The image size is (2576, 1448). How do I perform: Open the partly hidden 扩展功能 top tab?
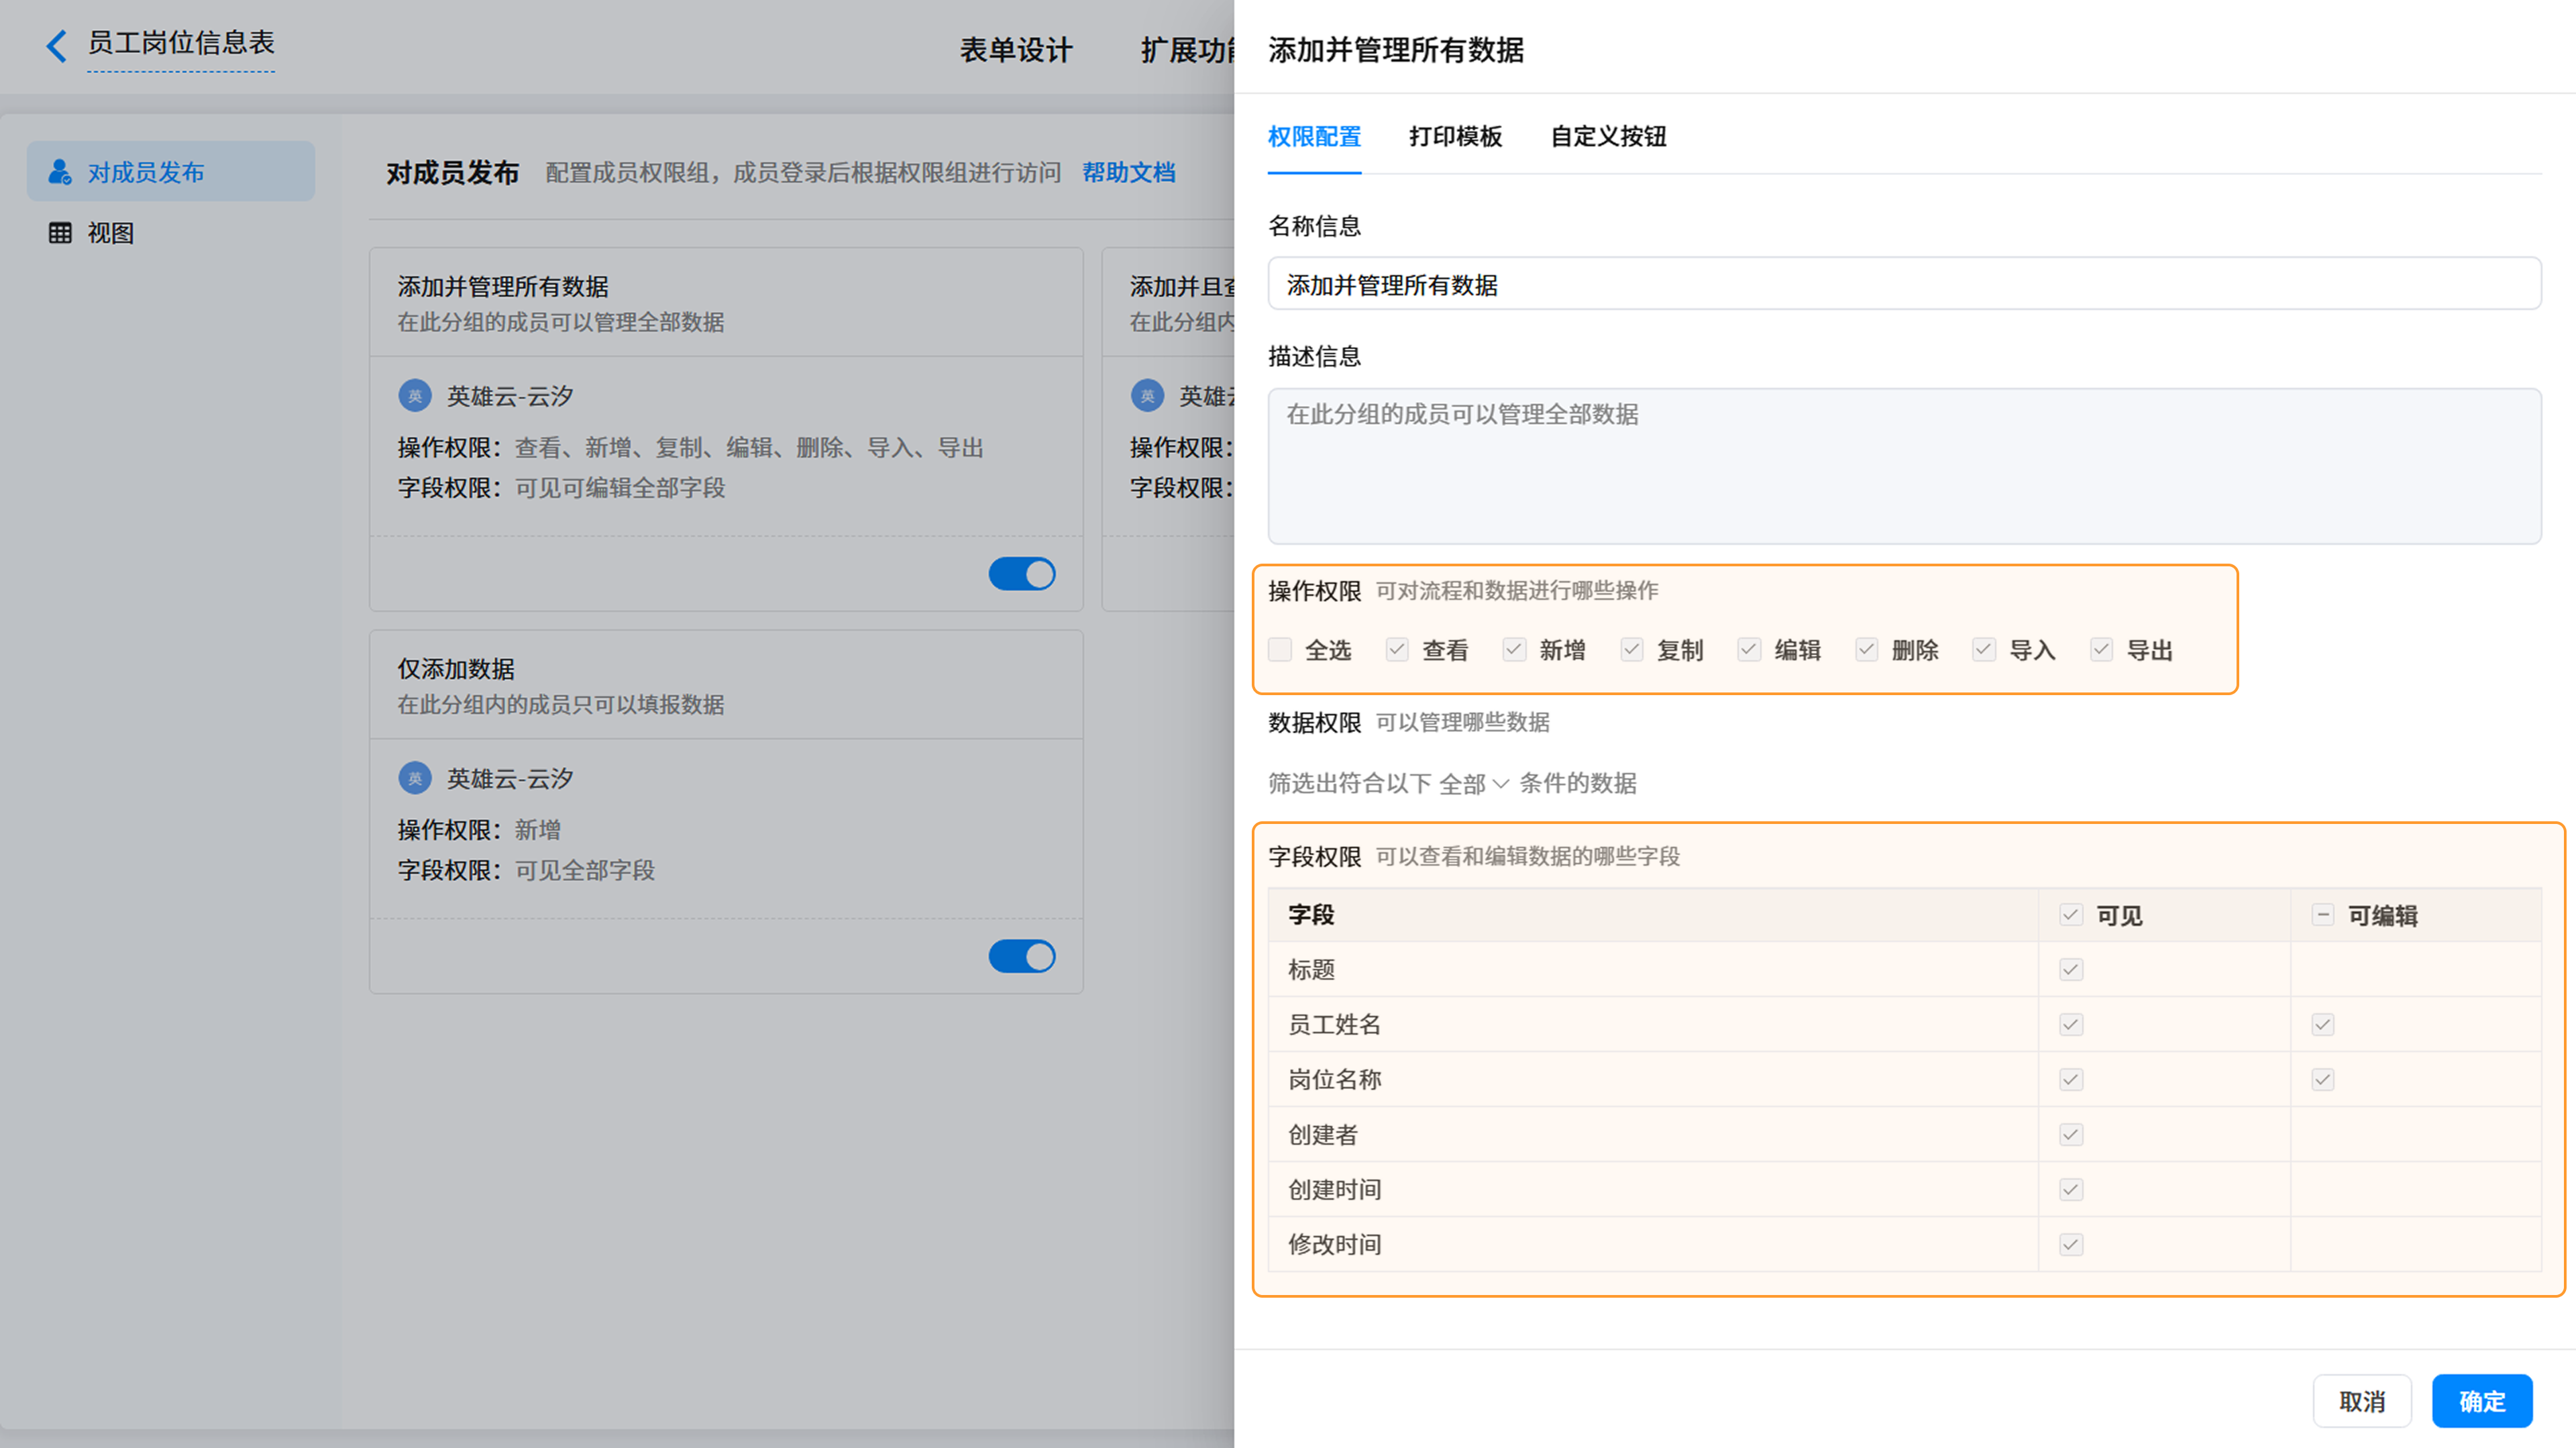pos(1187,50)
